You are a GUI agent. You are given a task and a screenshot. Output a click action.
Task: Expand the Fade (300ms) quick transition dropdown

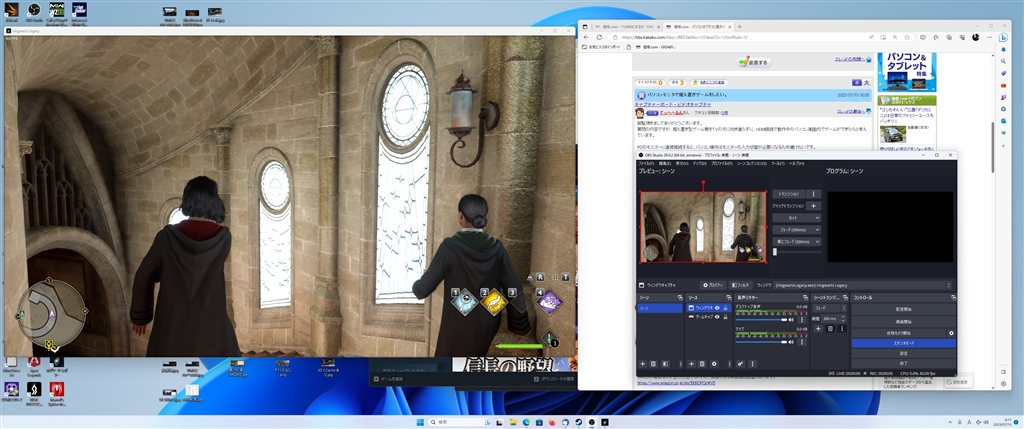click(797, 230)
